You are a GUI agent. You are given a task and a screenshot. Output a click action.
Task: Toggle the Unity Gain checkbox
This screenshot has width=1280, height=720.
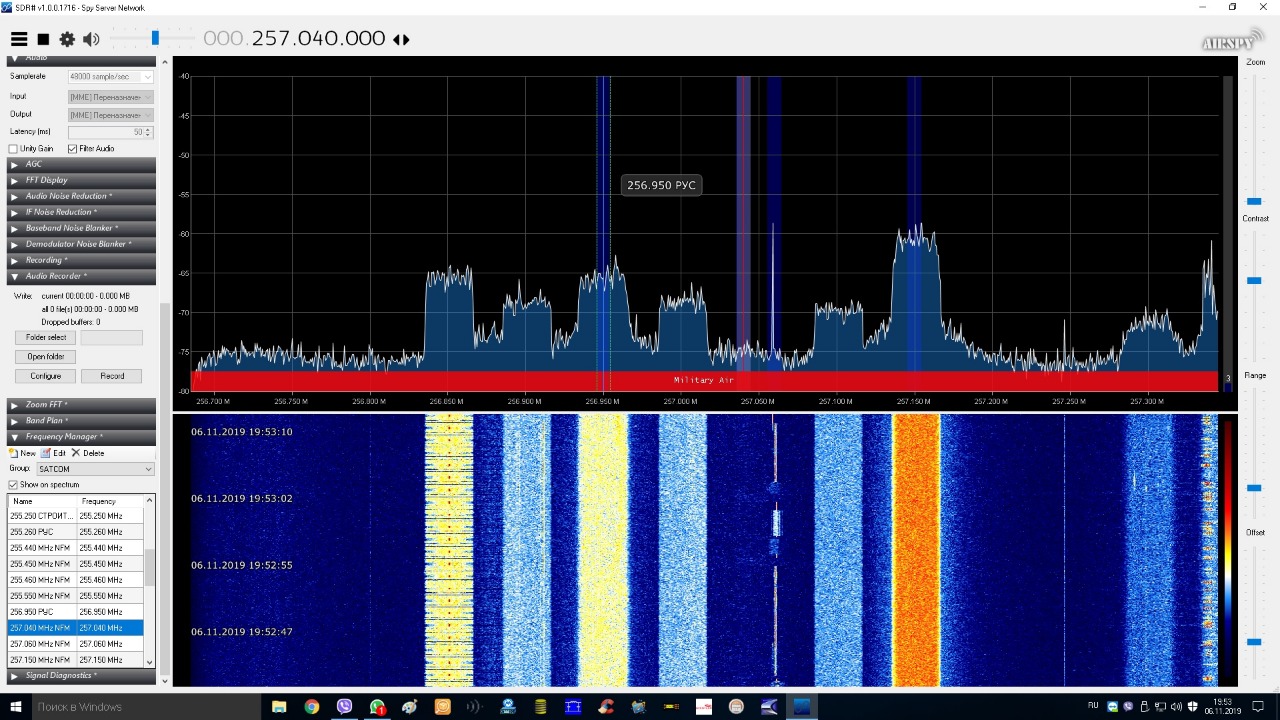click(x=14, y=149)
